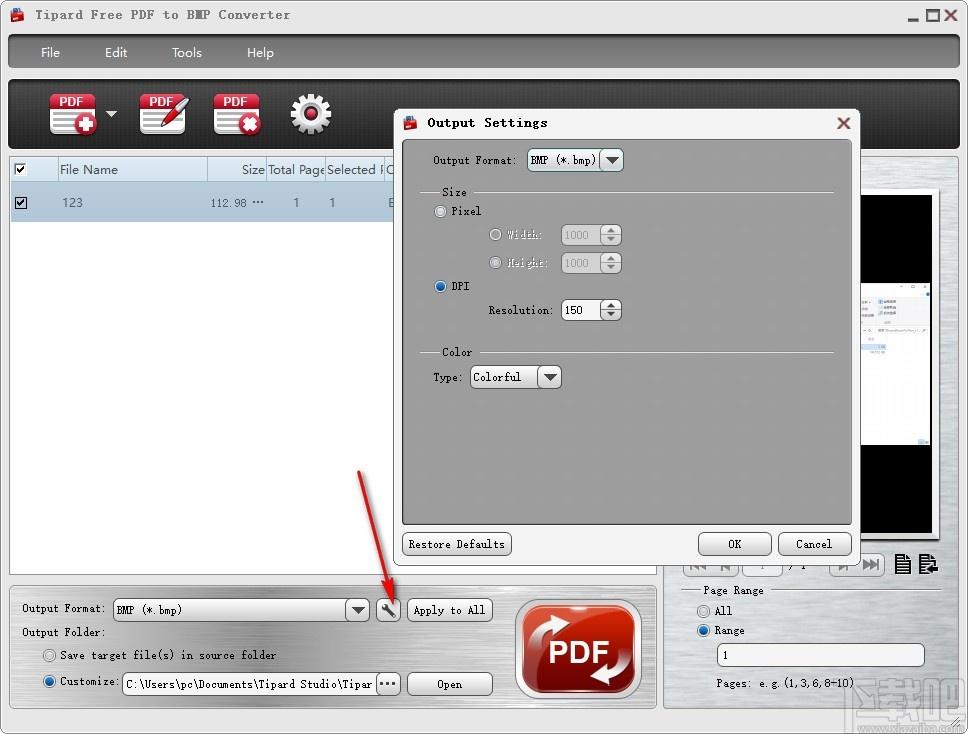Adjust the Resolution stepper arrows
Viewport: 968px width, 734px height.
(x=611, y=310)
